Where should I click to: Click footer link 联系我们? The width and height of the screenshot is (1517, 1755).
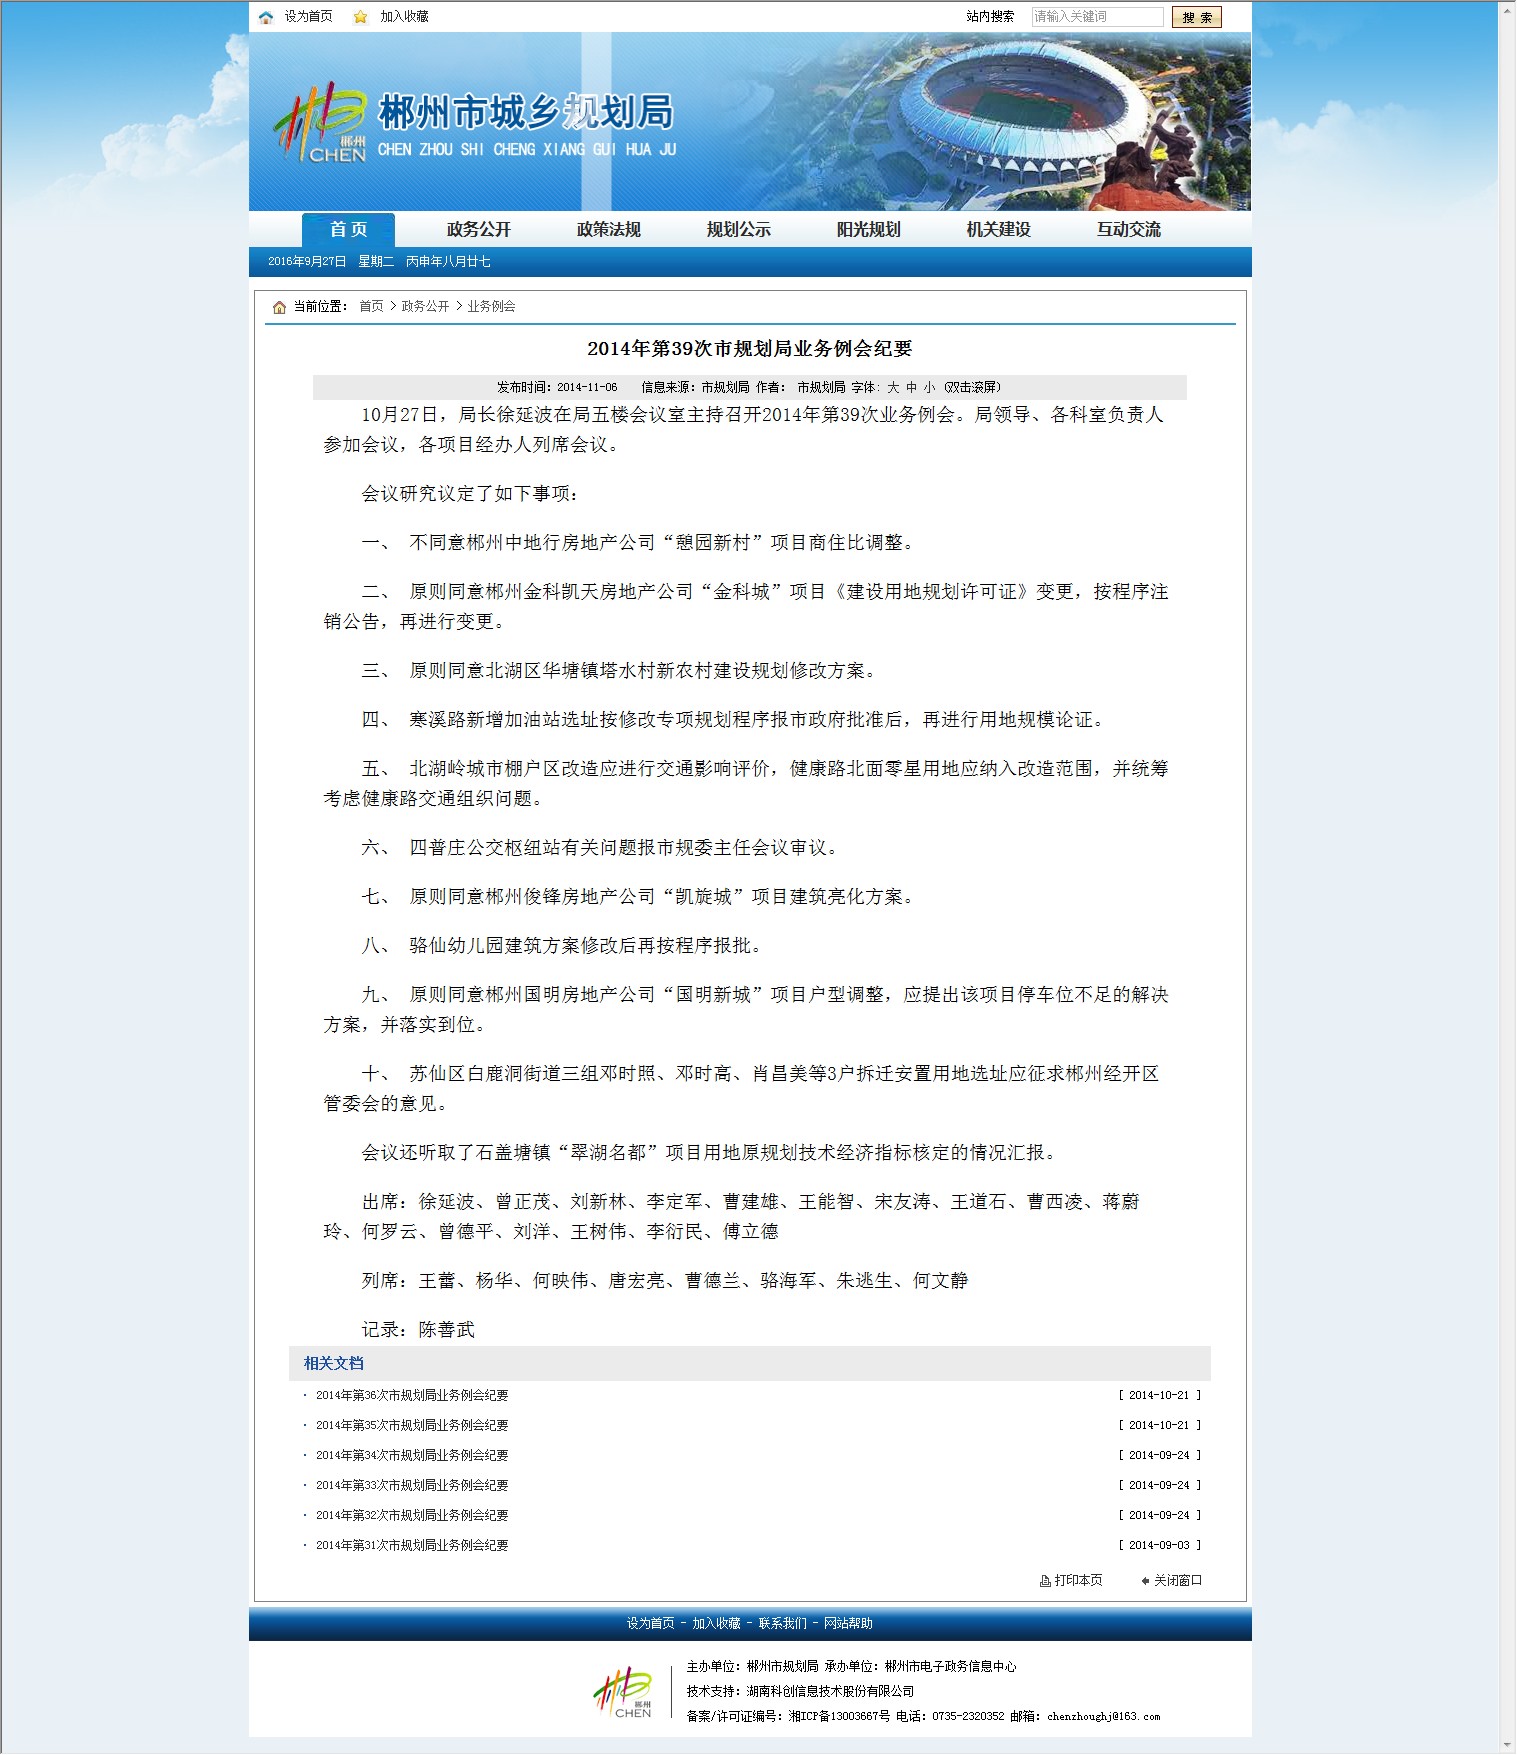[782, 1624]
